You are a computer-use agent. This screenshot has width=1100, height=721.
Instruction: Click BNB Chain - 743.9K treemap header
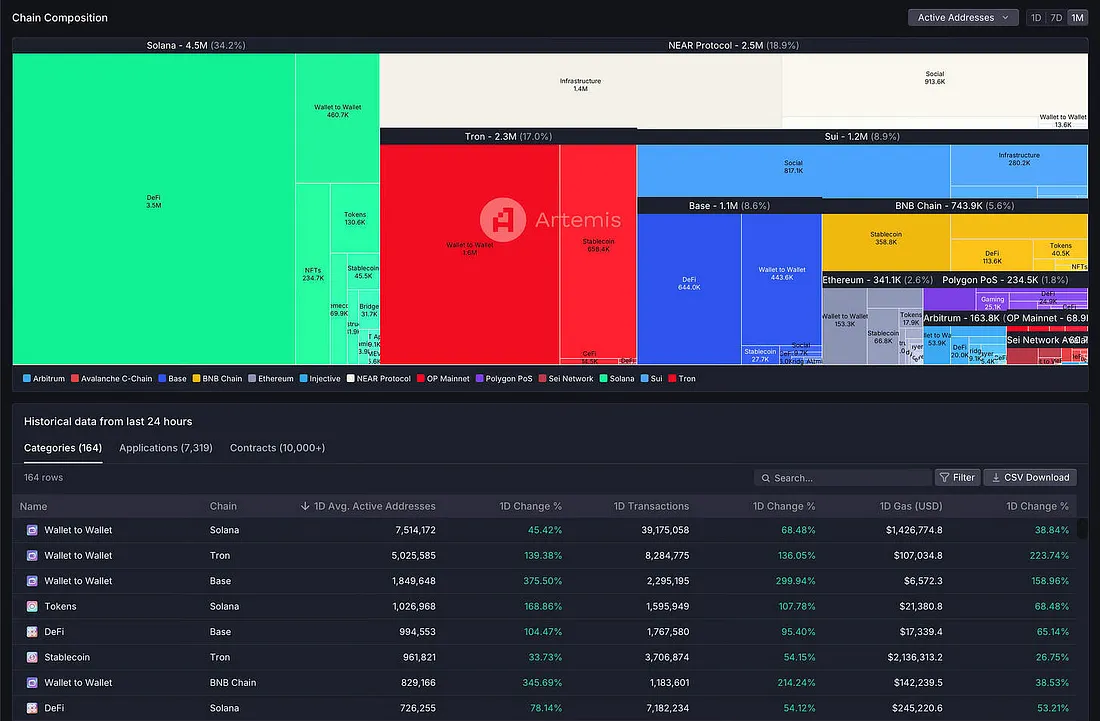[x=955, y=206]
